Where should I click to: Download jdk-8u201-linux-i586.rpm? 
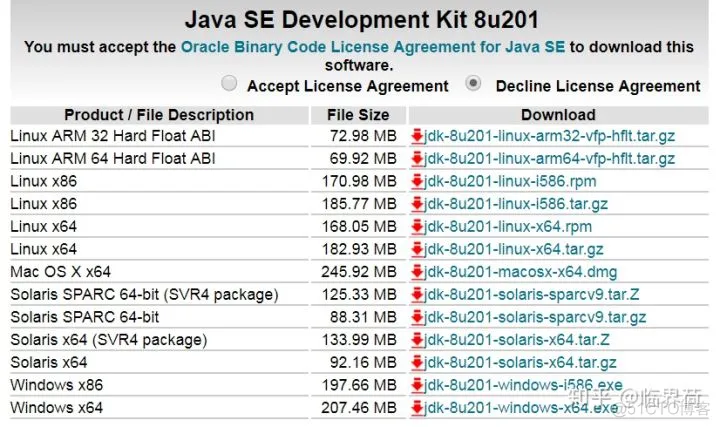510,181
